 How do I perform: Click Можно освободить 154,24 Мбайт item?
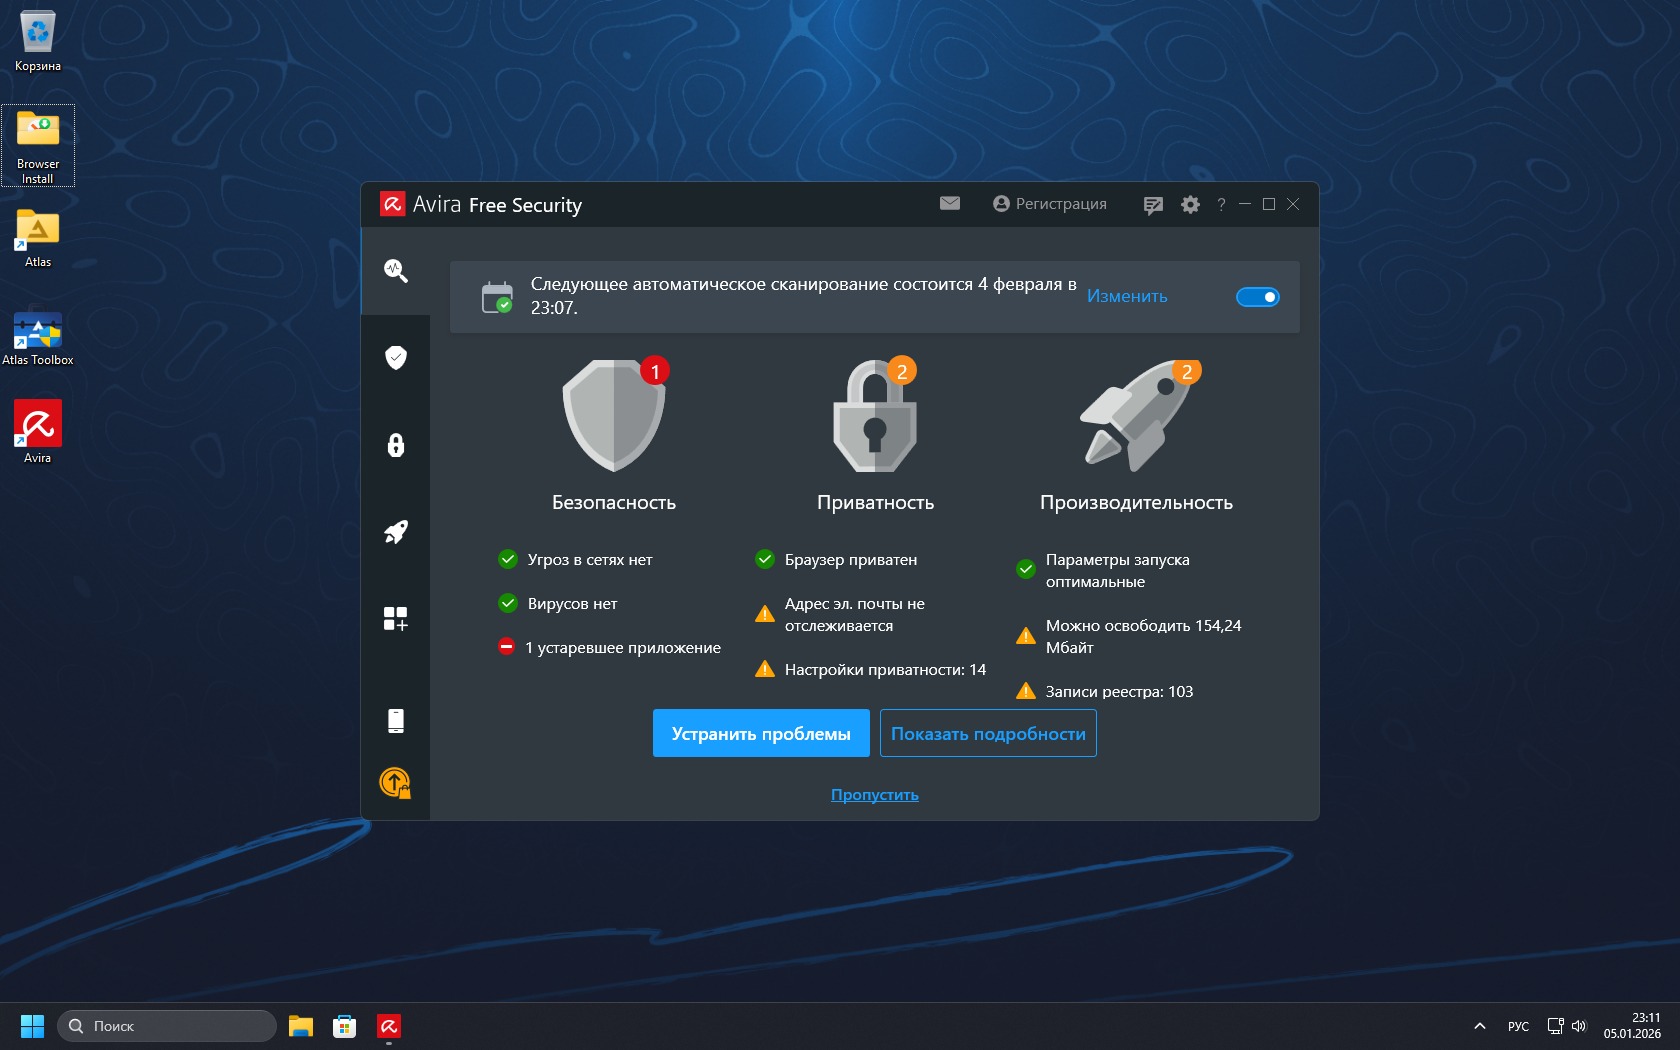coord(1129,637)
